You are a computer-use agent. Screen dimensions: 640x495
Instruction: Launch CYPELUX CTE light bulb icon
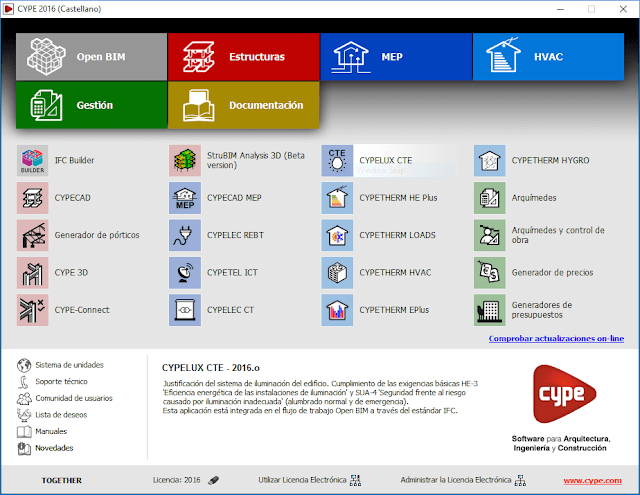[337, 160]
